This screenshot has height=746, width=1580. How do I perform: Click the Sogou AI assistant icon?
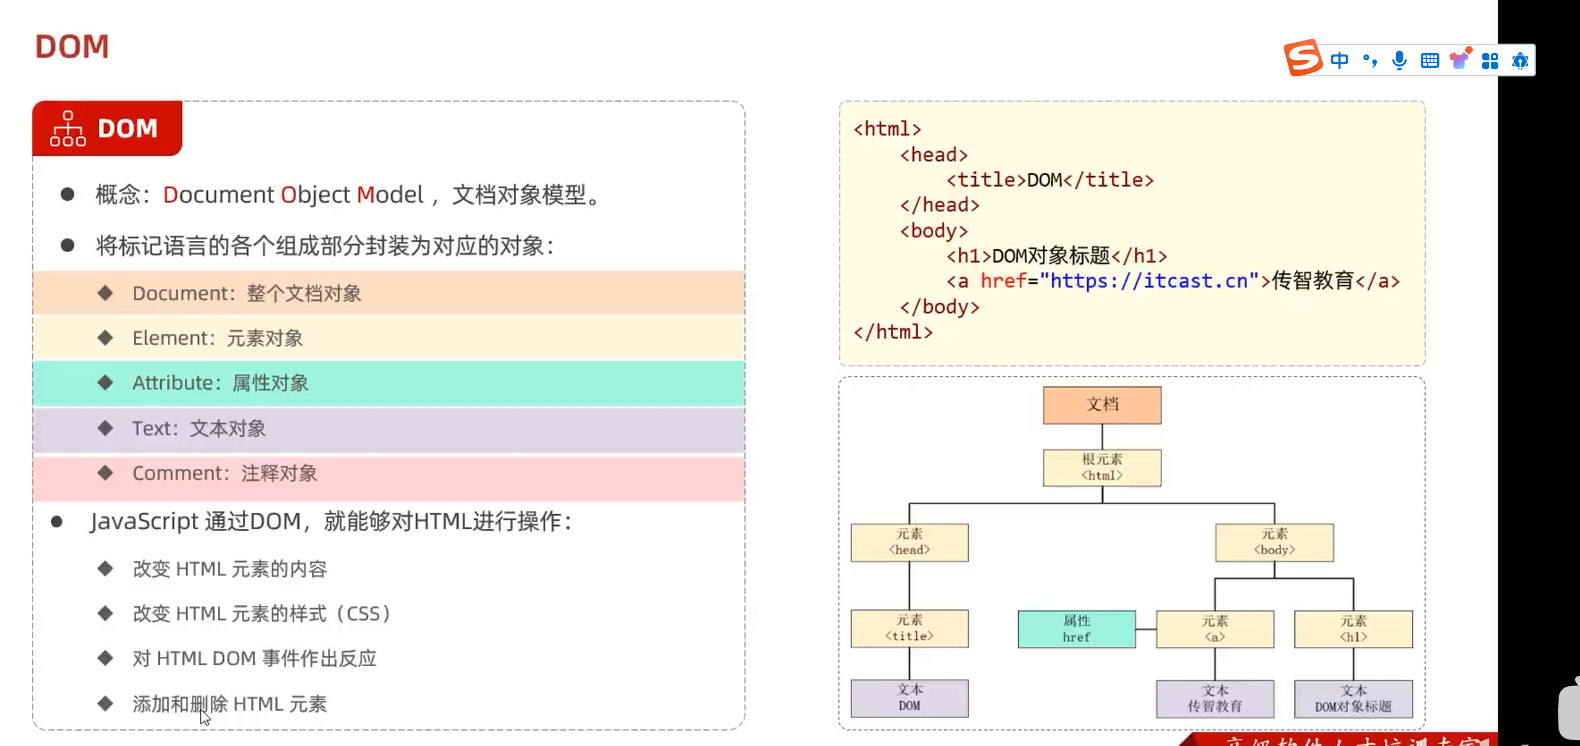(x=1520, y=61)
